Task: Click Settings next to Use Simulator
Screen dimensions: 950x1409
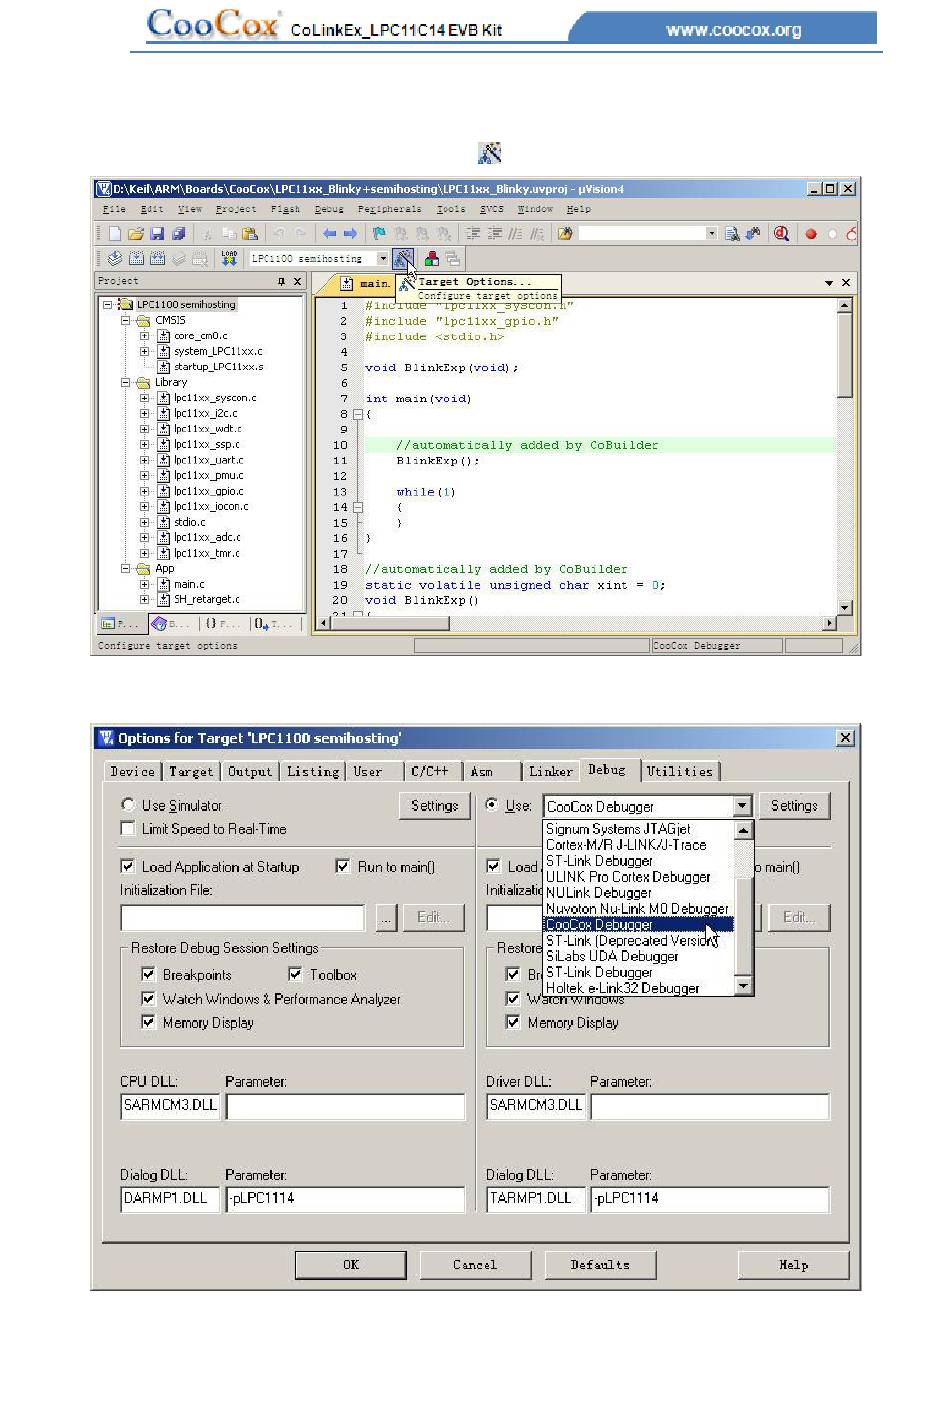Action: click(x=435, y=806)
